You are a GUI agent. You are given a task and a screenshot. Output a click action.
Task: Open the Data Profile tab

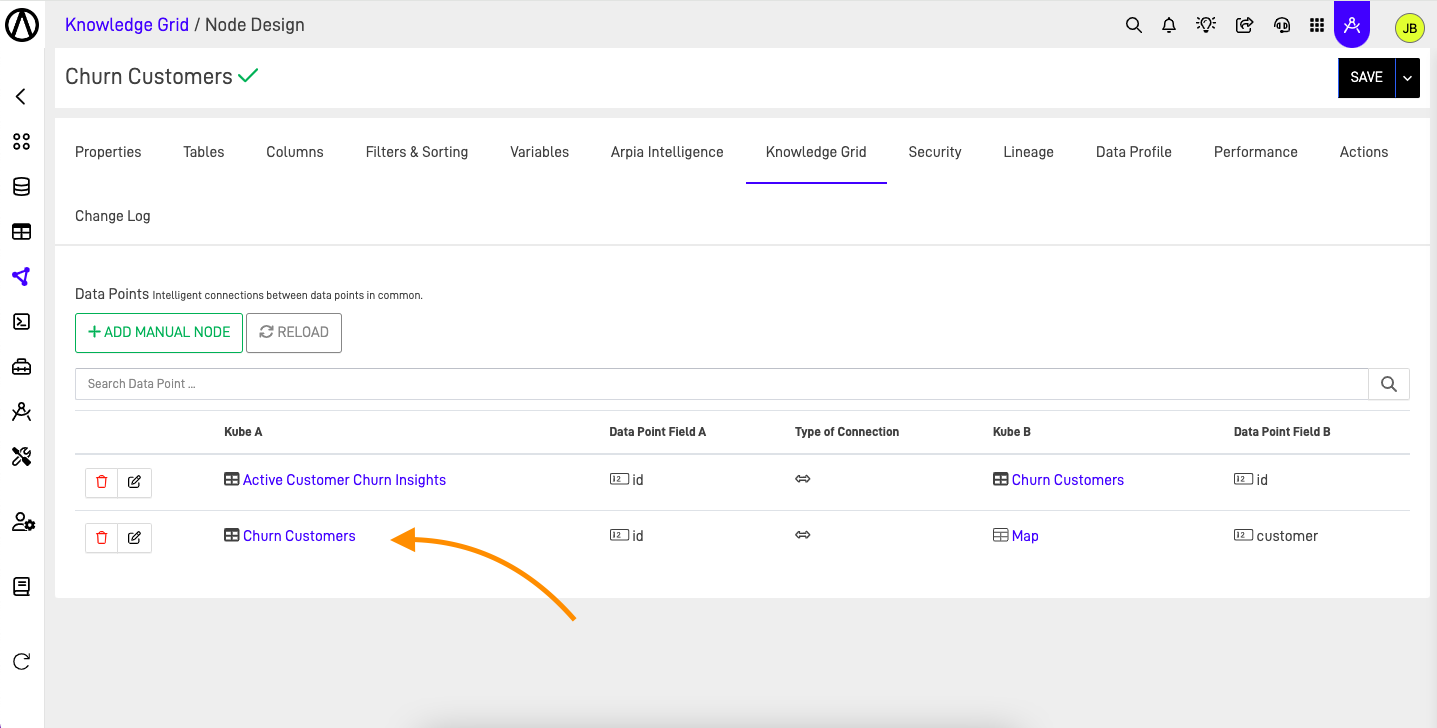pos(1134,152)
